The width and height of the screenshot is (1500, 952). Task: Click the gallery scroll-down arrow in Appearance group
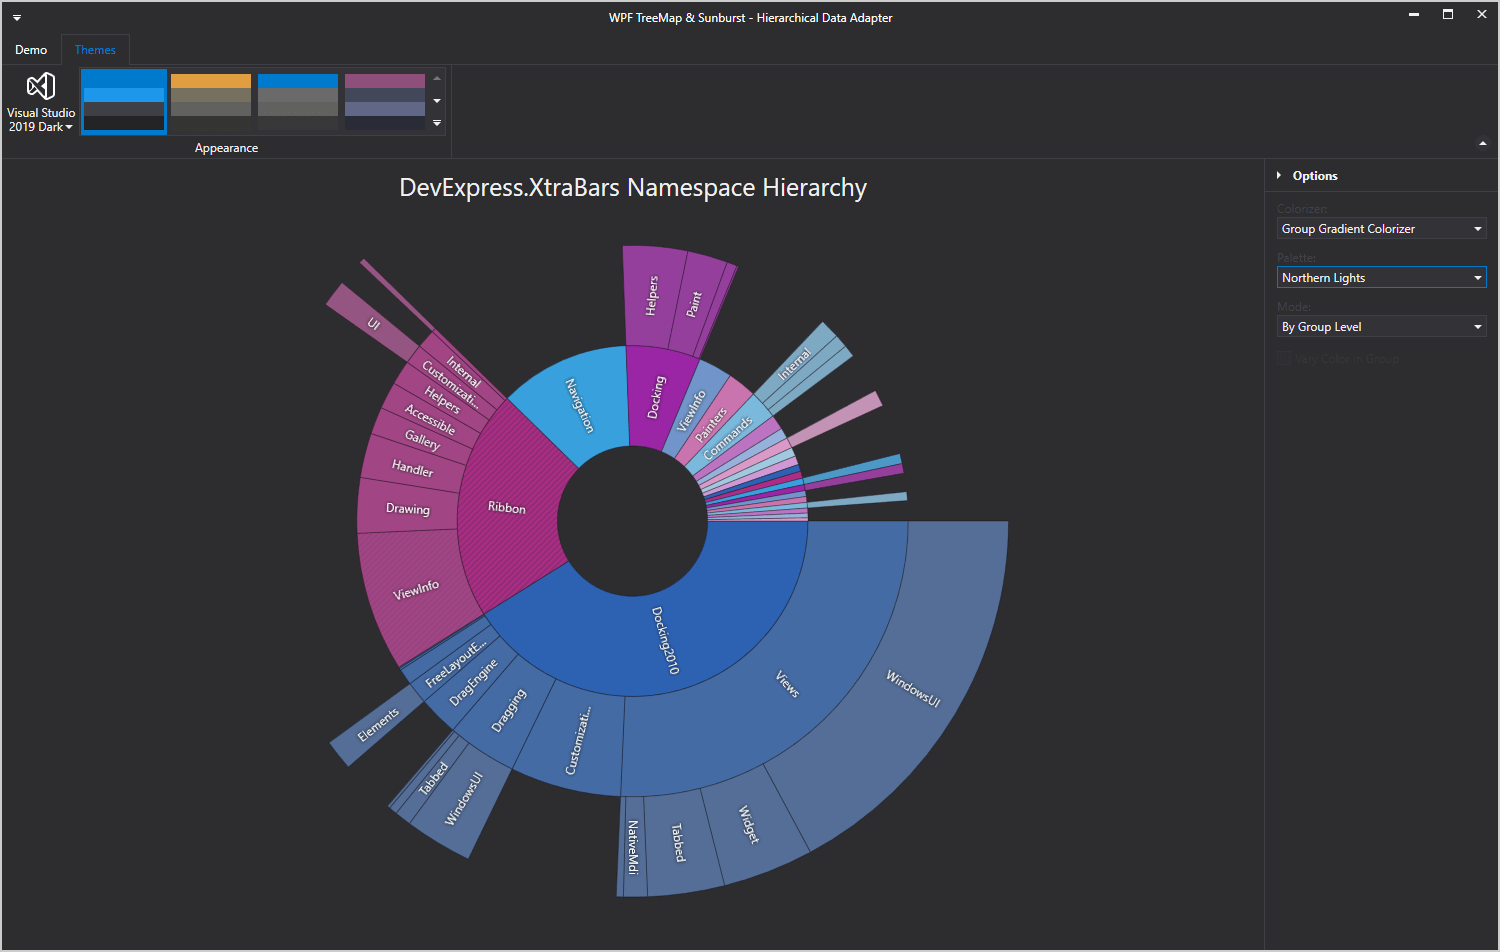click(437, 100)
